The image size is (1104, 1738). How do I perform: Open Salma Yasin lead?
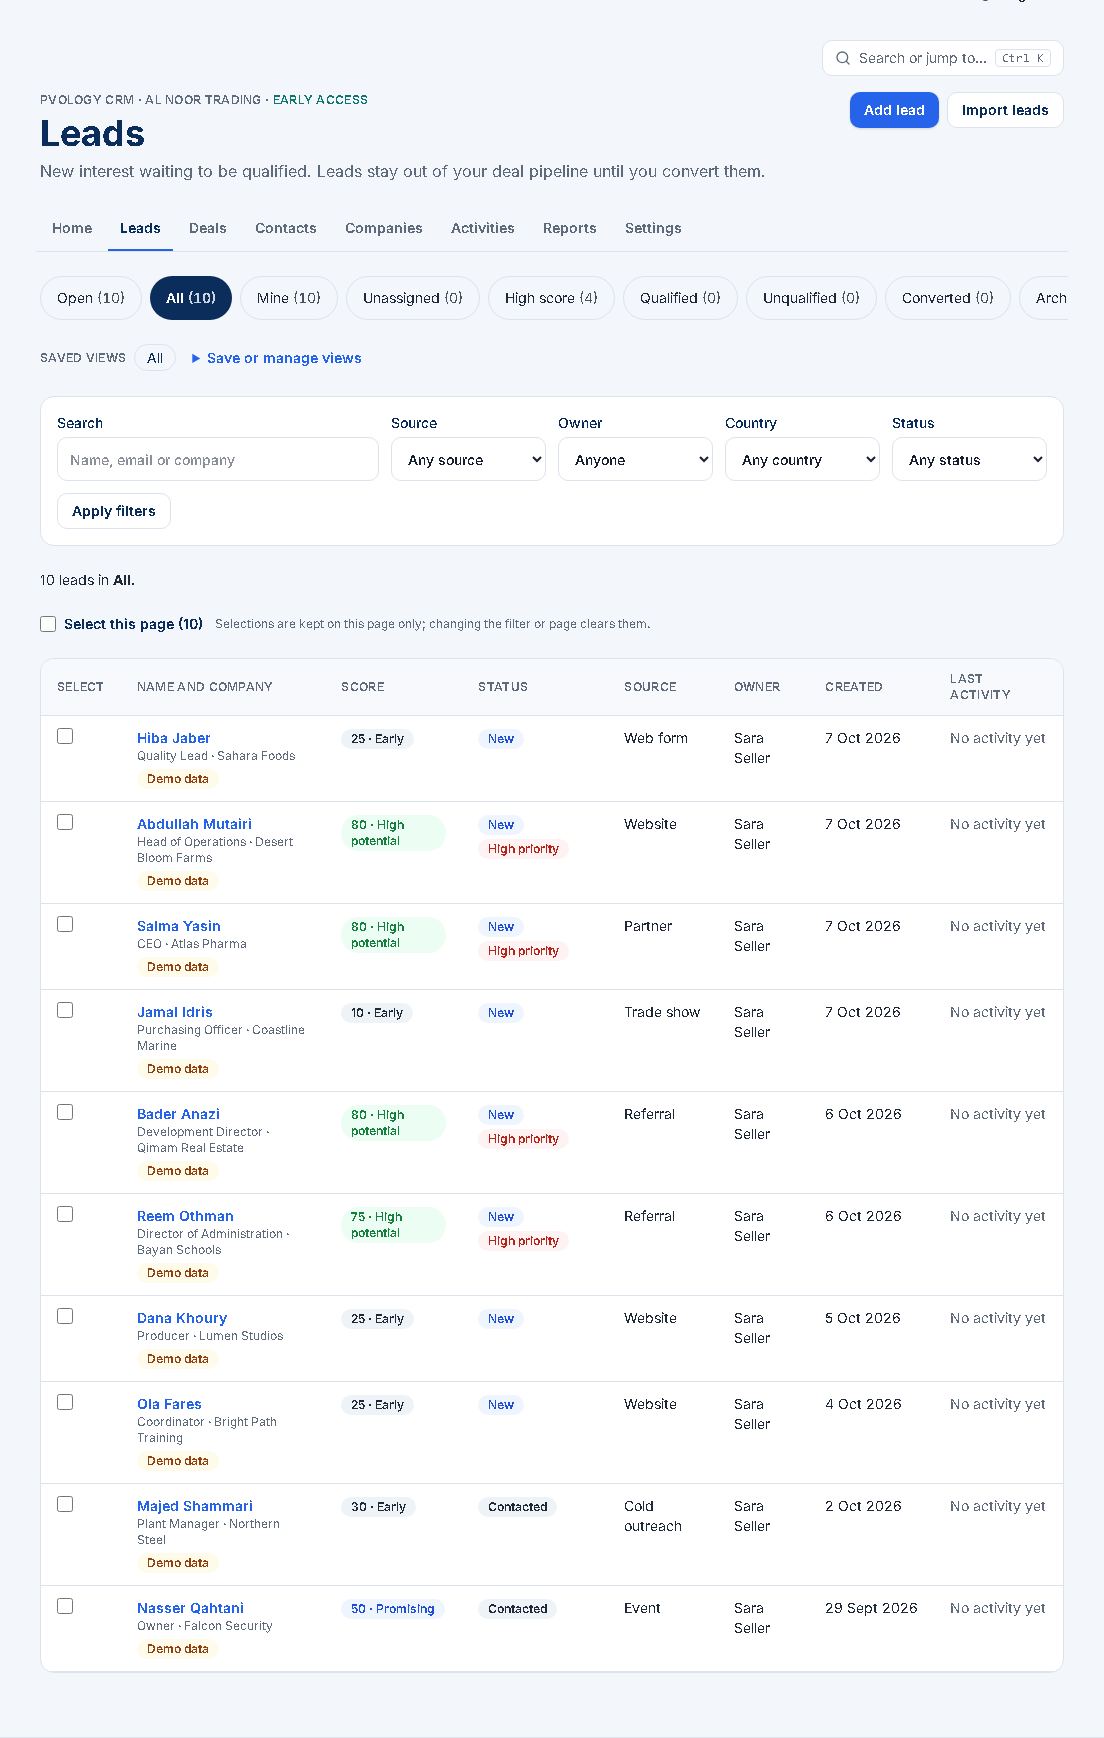[179, 926]
